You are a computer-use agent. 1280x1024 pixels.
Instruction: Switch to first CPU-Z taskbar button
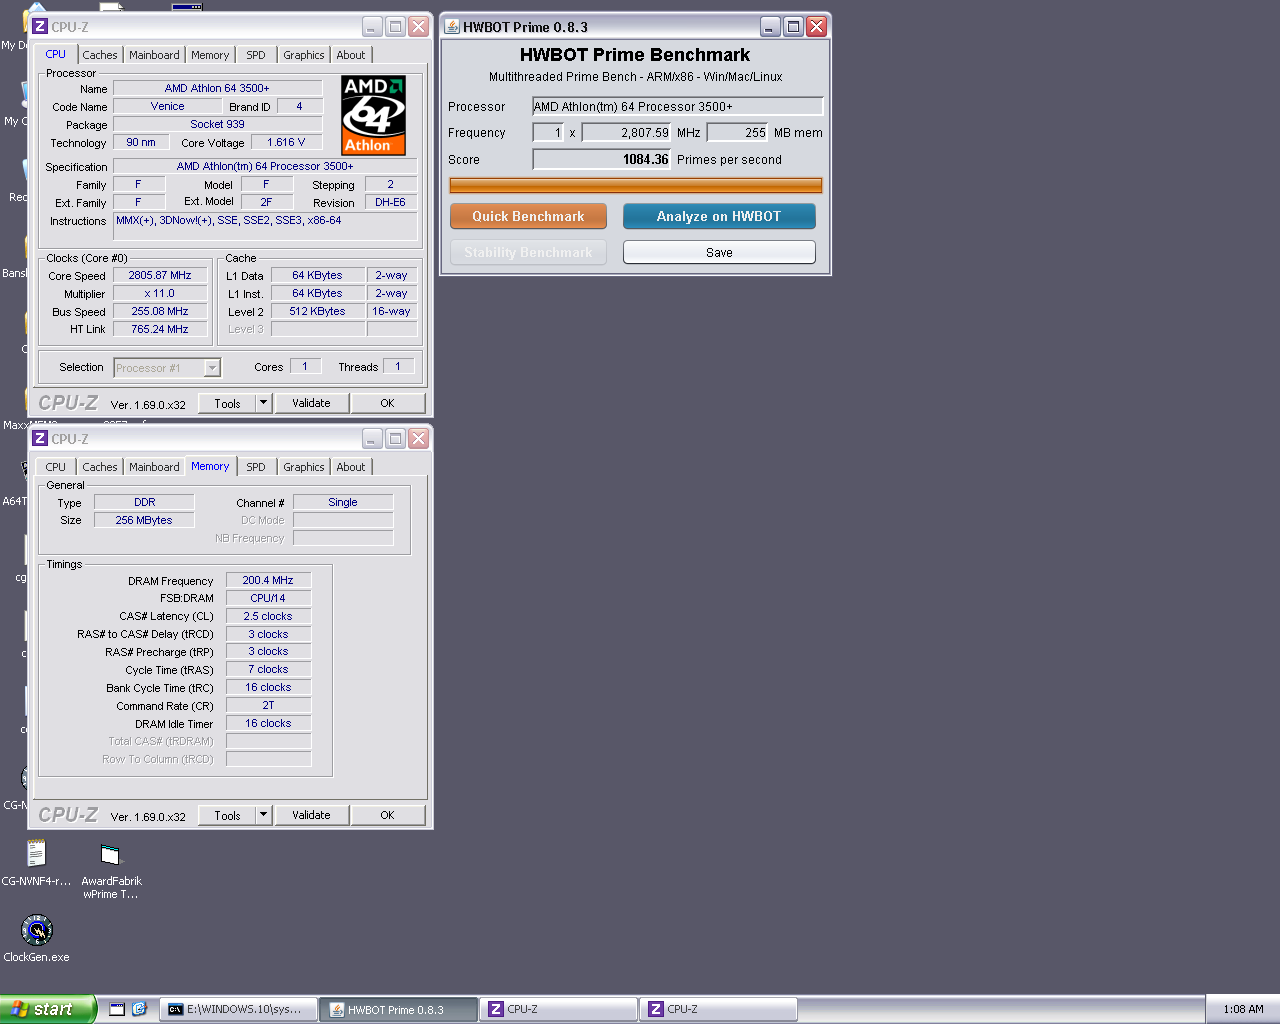(558, 1009)
